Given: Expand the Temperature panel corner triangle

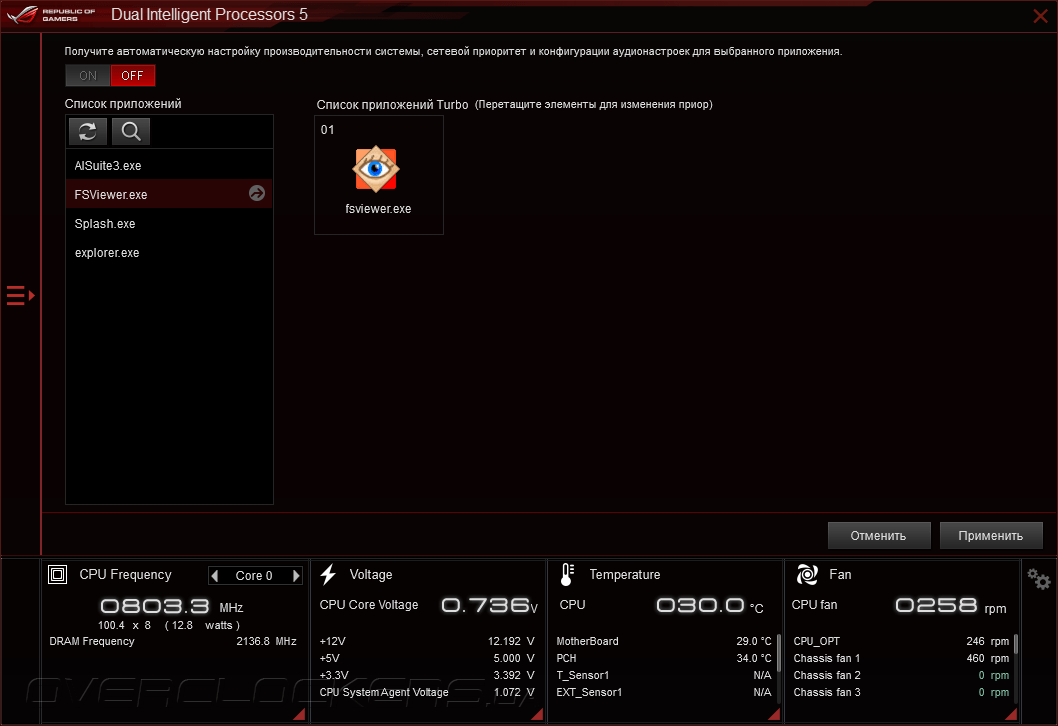Looking at the screenshot, I should pyautogui.click(x=774, y=715).
